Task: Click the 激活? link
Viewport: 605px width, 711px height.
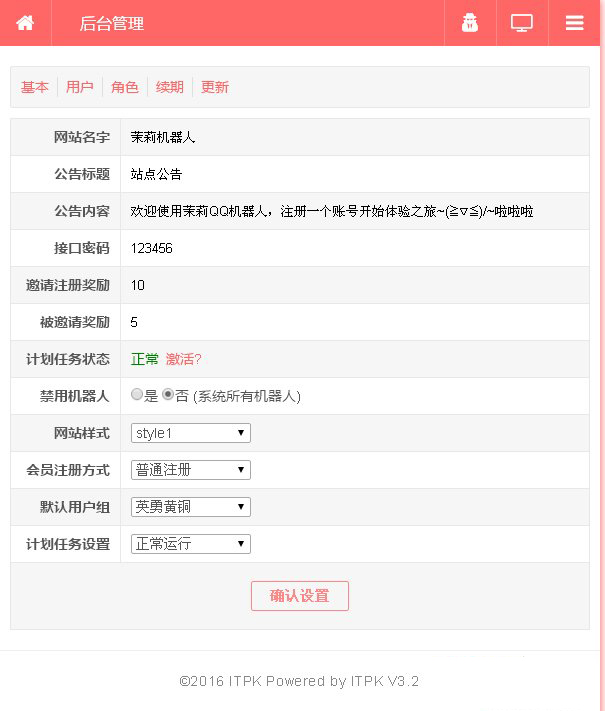Action: [x=183, y=359]
